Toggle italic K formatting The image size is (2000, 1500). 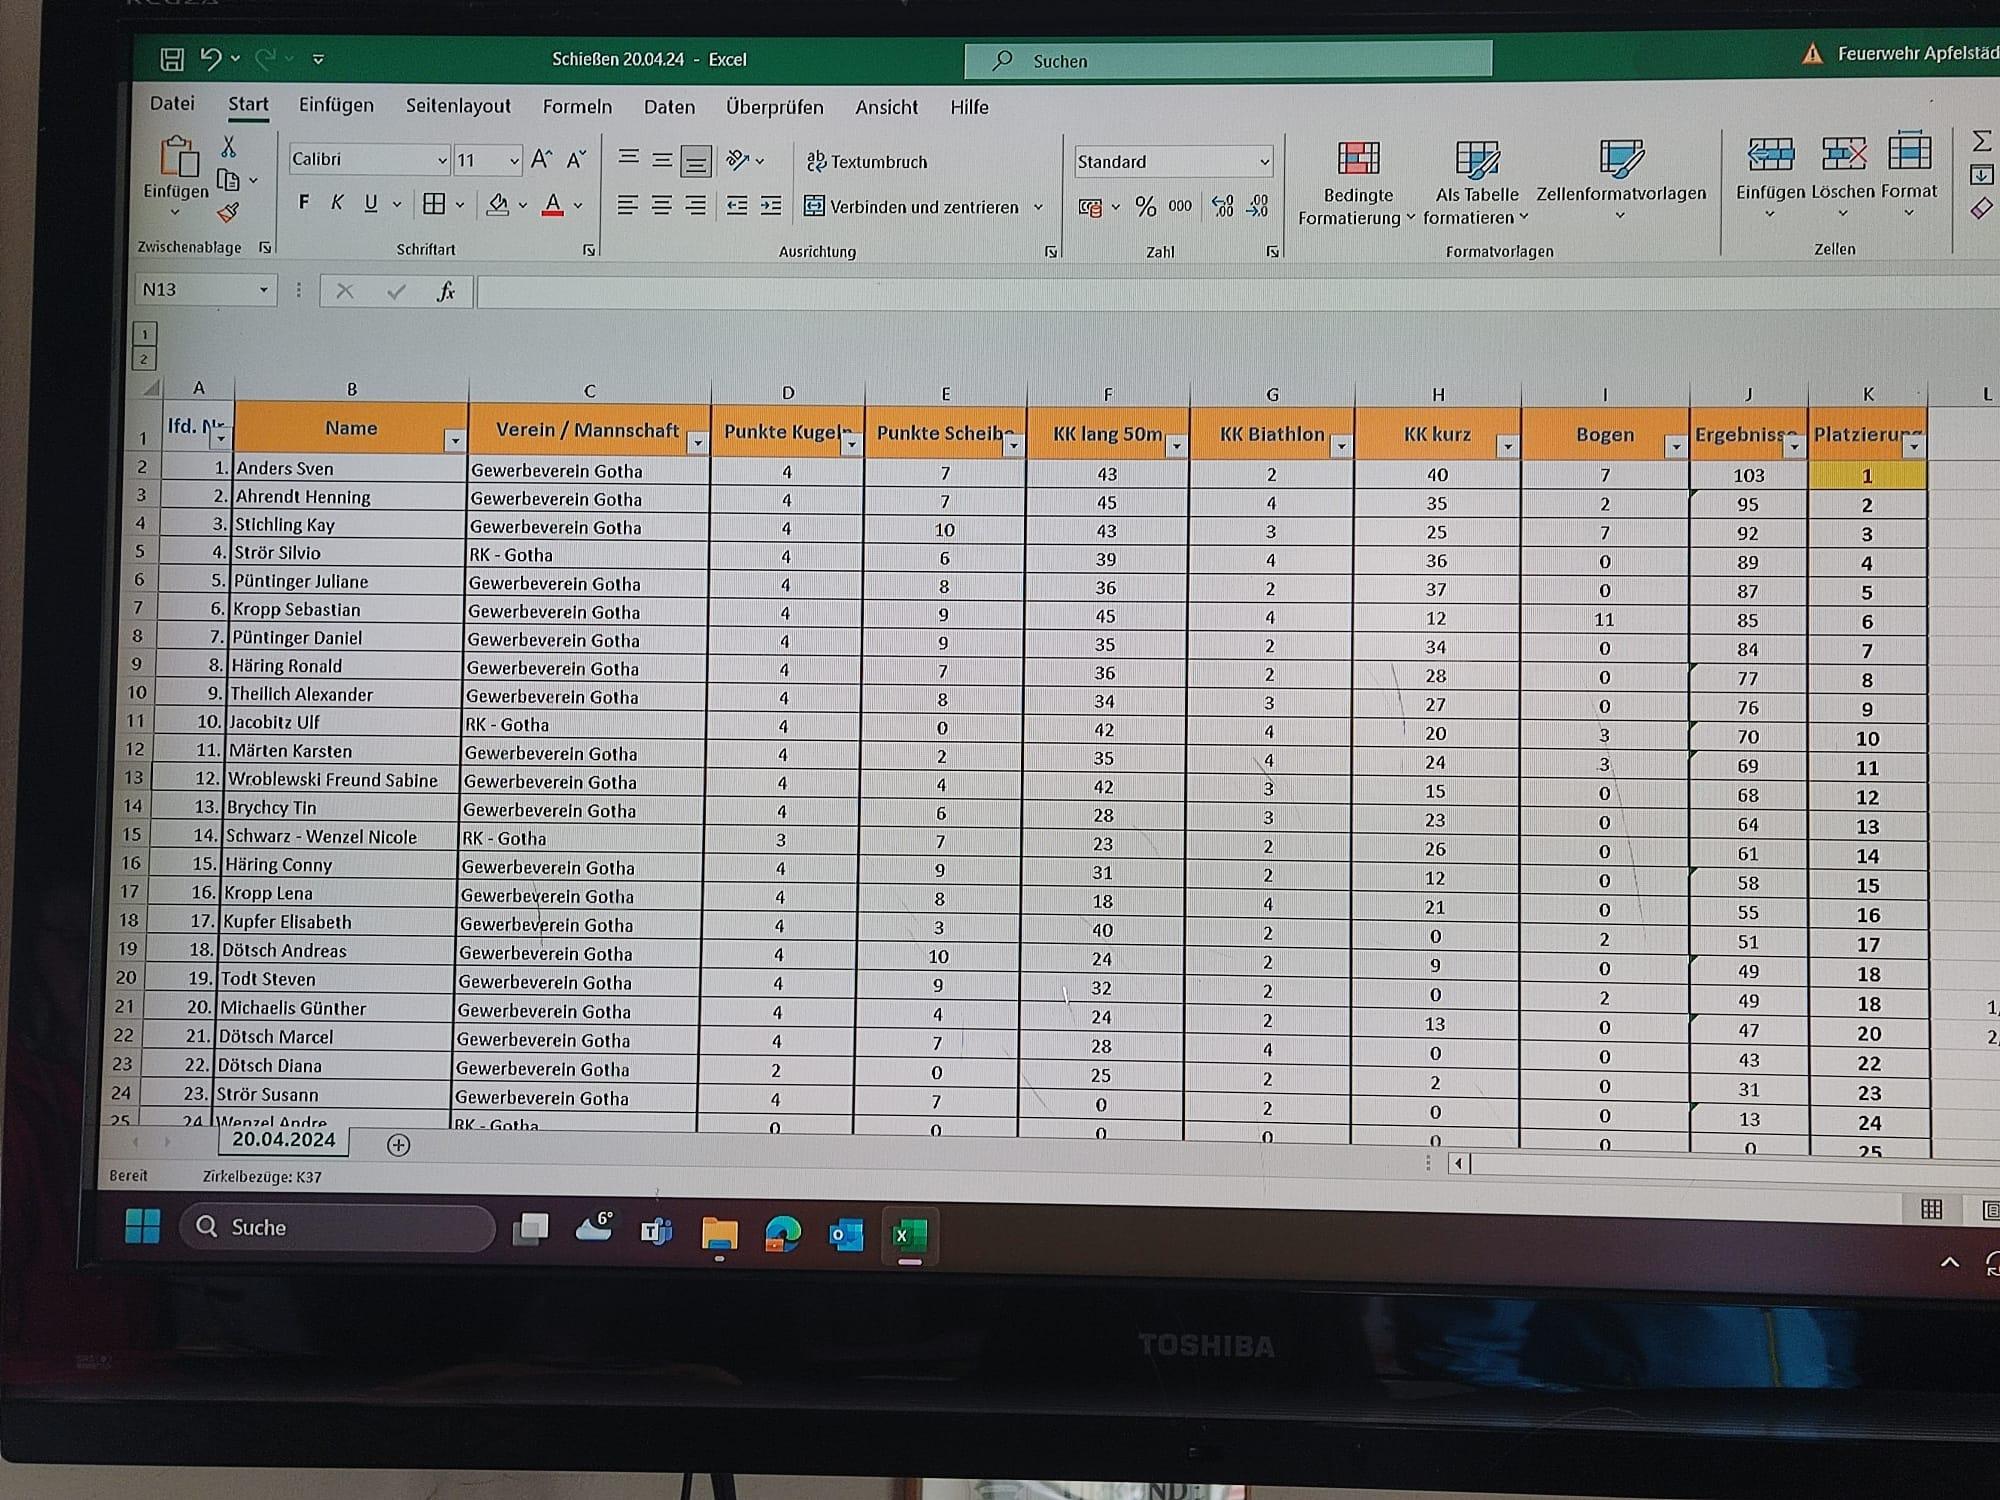pyautogui.click(x=337, y=203)
